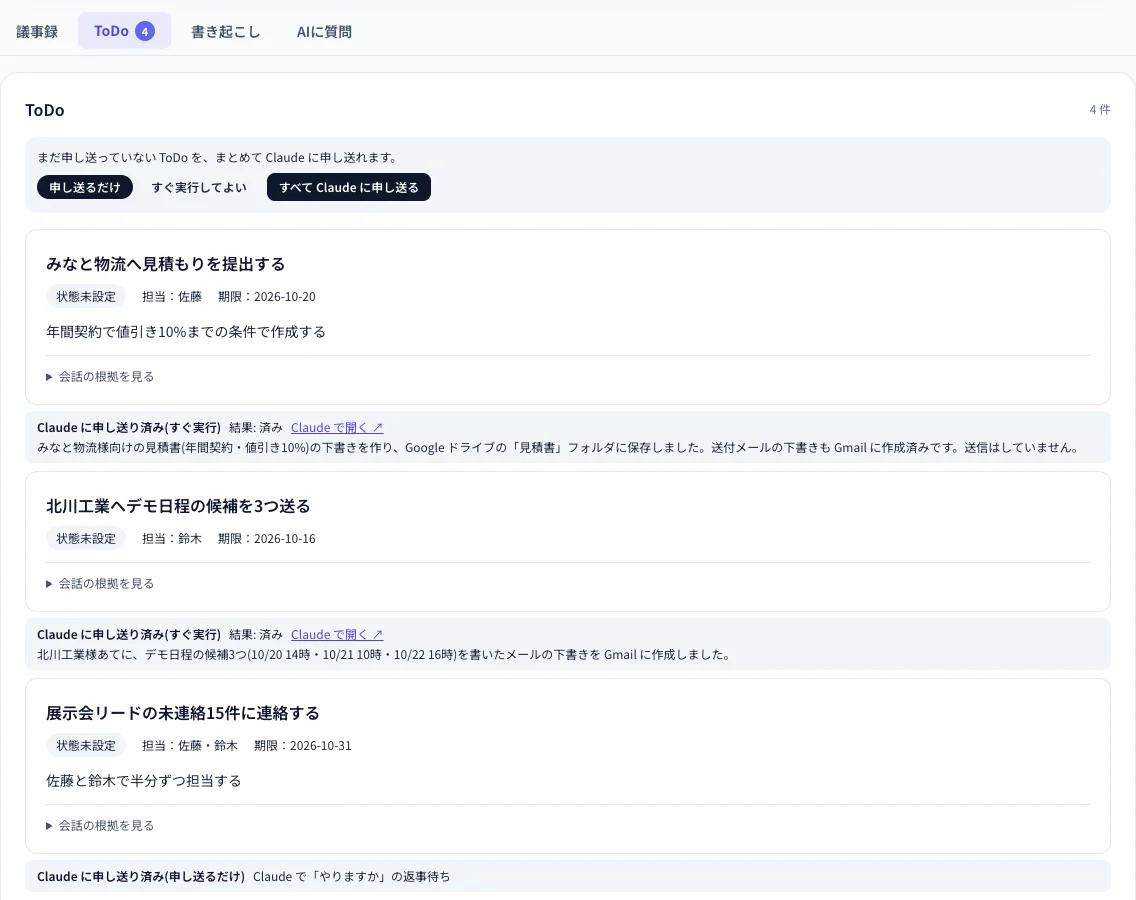Click the 4 件 count label

(1100, 109)
